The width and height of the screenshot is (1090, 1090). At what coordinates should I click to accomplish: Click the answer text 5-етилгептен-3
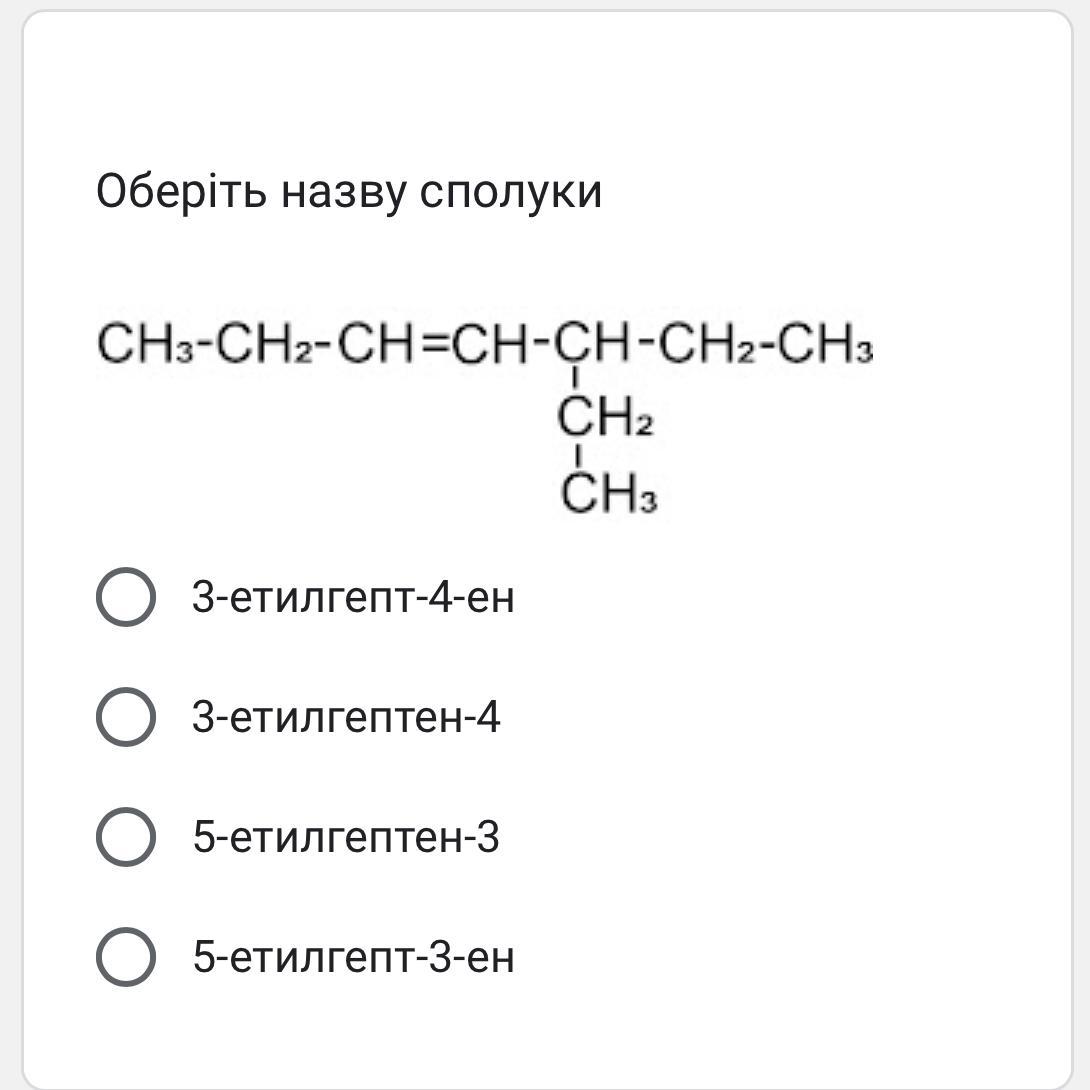click(346, 836)
